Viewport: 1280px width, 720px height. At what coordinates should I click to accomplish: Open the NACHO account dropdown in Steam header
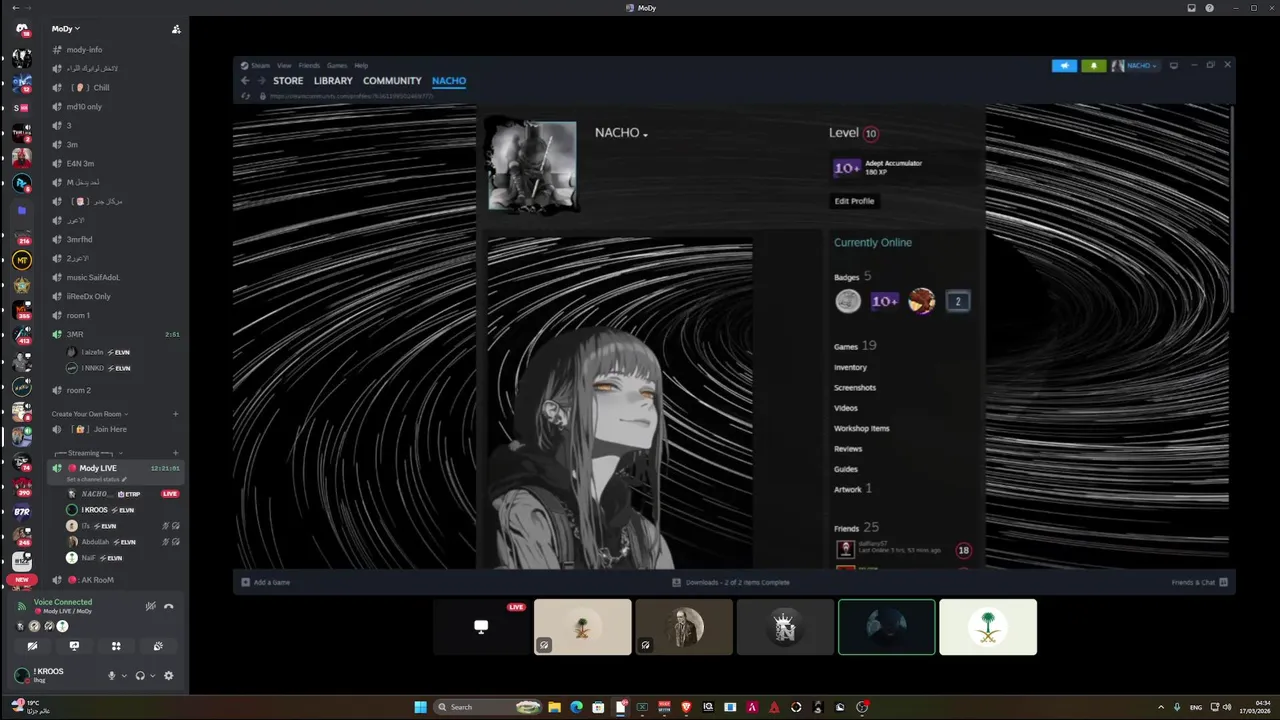tap(1136, 66)
